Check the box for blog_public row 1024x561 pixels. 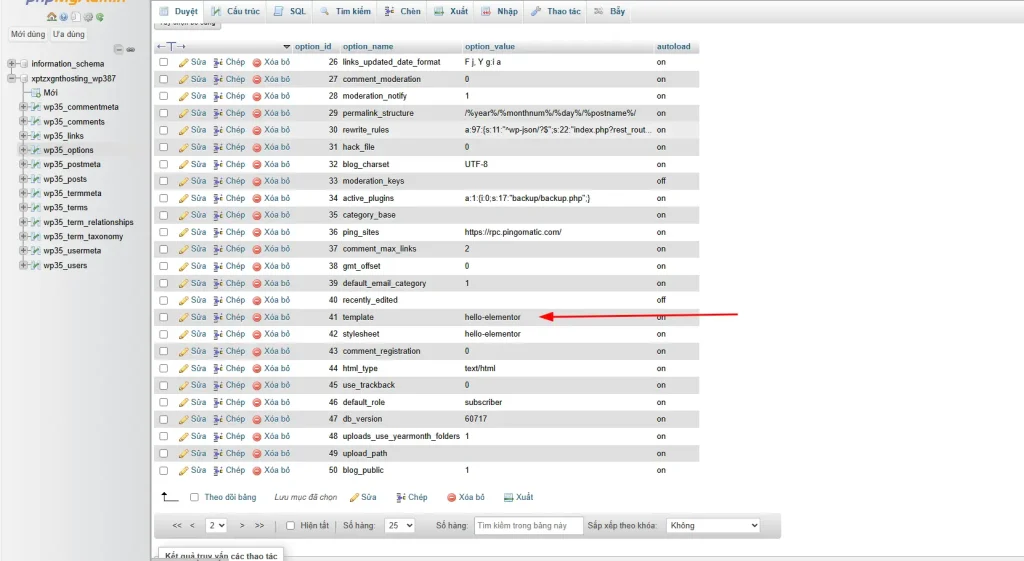164,471
